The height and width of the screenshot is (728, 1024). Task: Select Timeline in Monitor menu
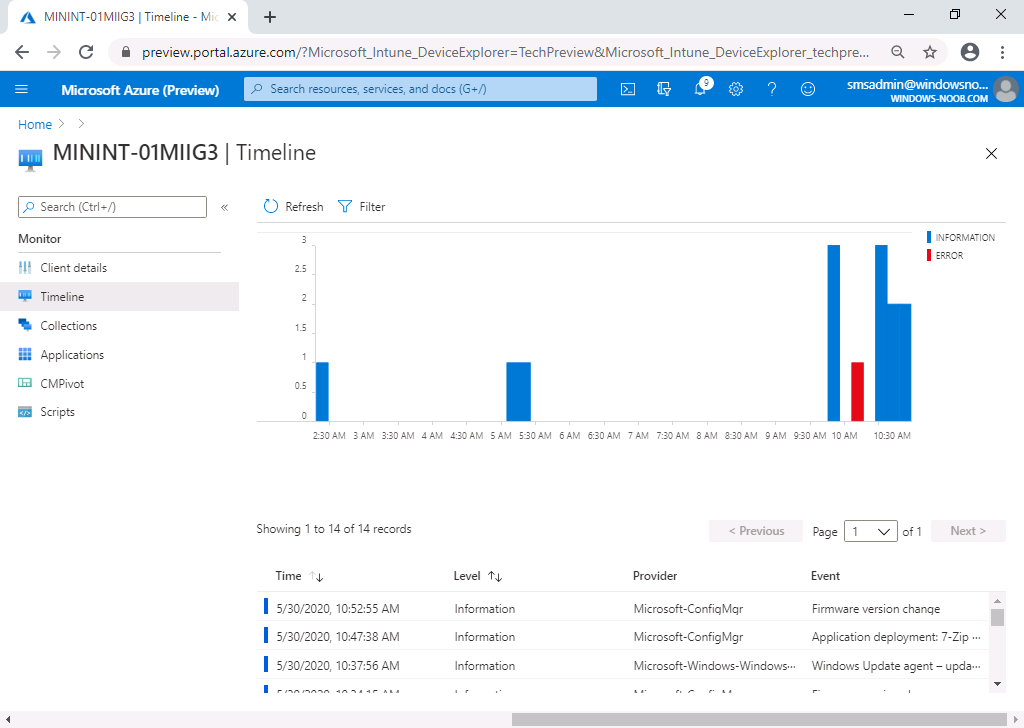tap(120, 296)
